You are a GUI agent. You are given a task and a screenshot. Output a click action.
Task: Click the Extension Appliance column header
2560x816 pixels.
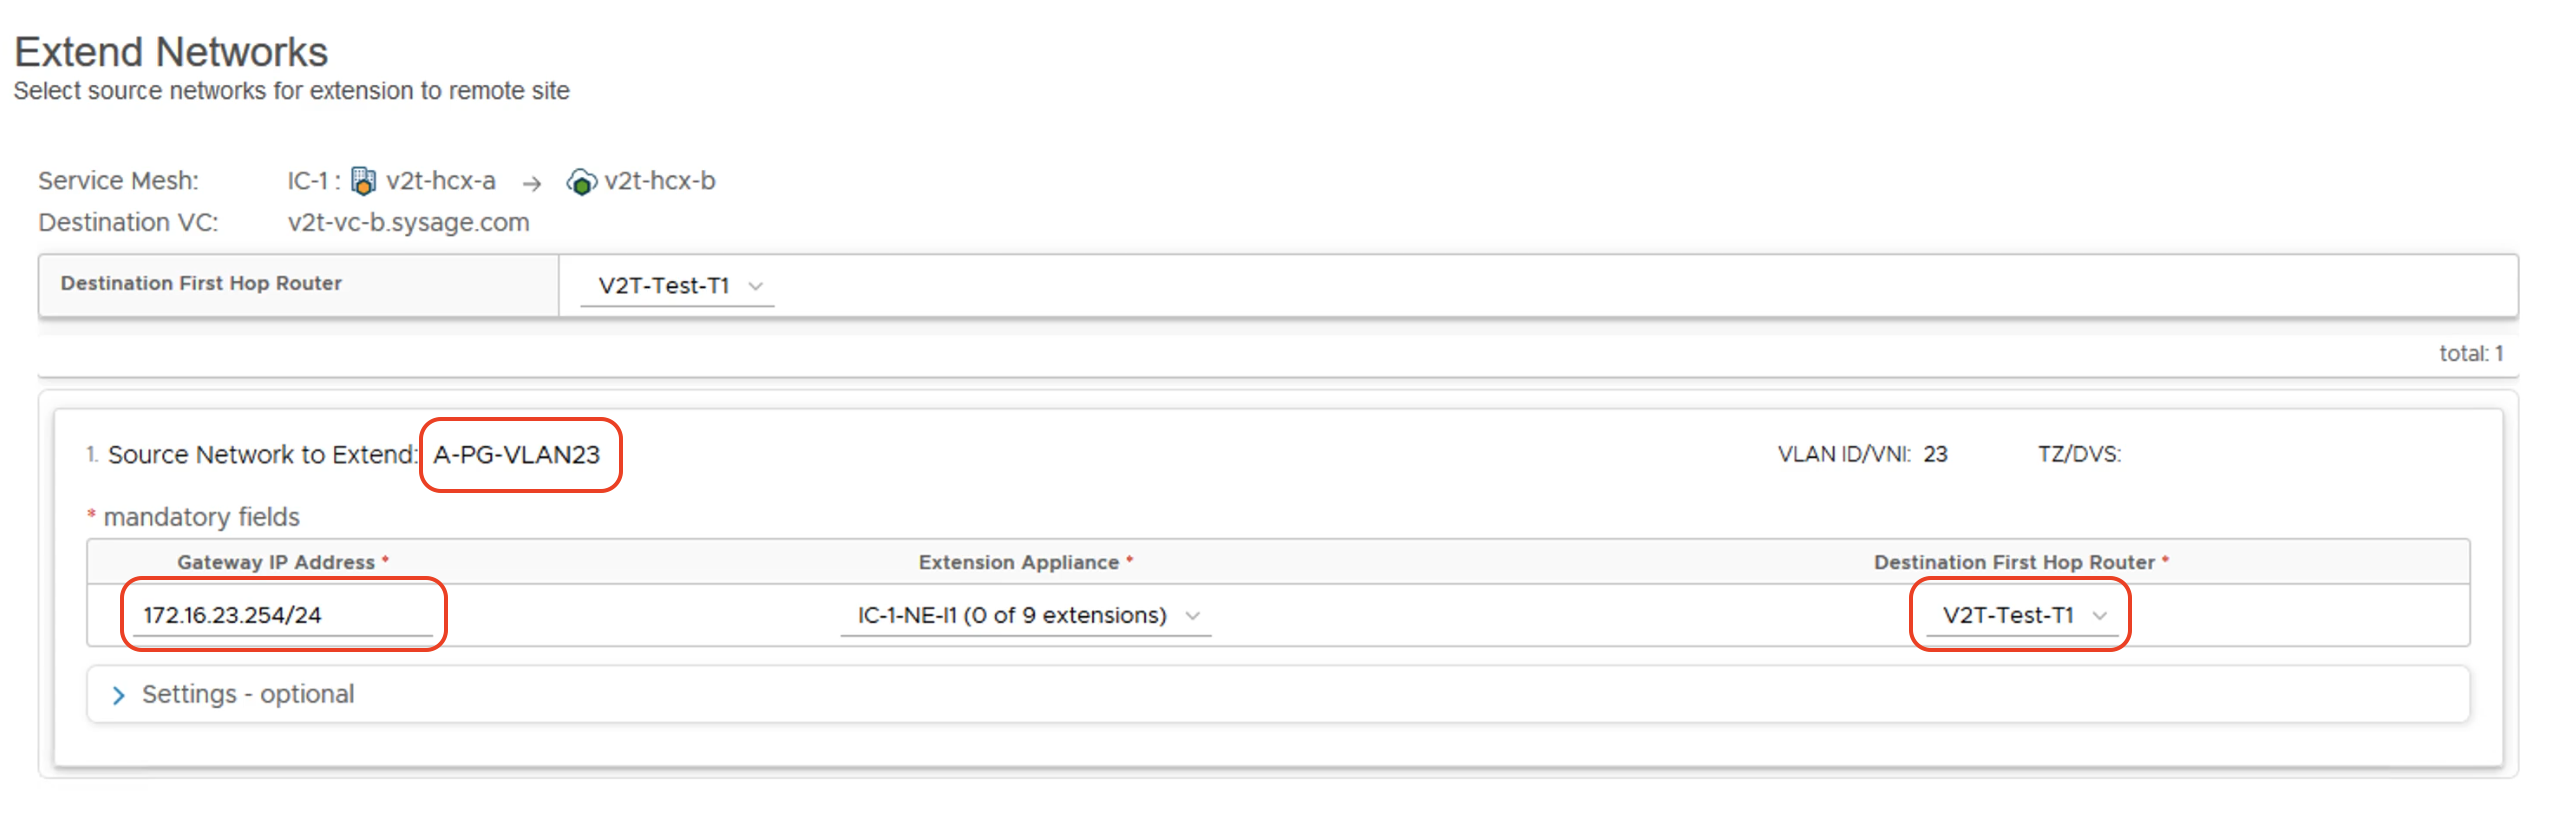1019,562
